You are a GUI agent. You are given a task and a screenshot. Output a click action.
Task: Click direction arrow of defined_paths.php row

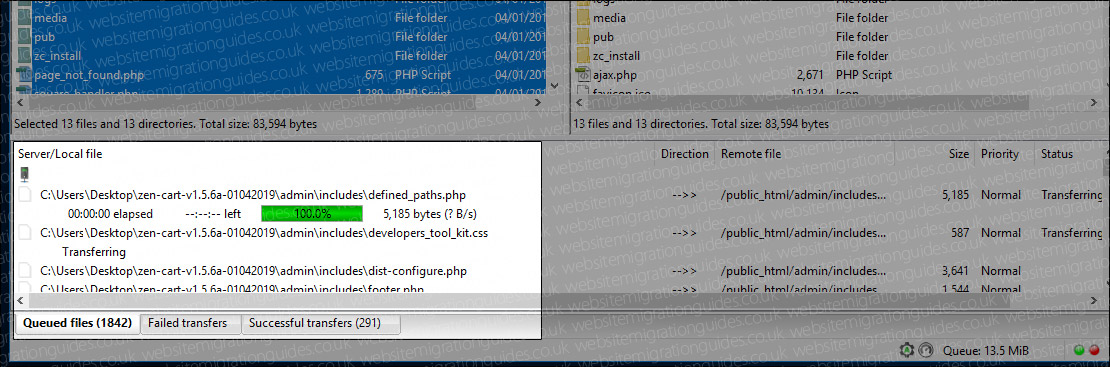tap(685, 194)
